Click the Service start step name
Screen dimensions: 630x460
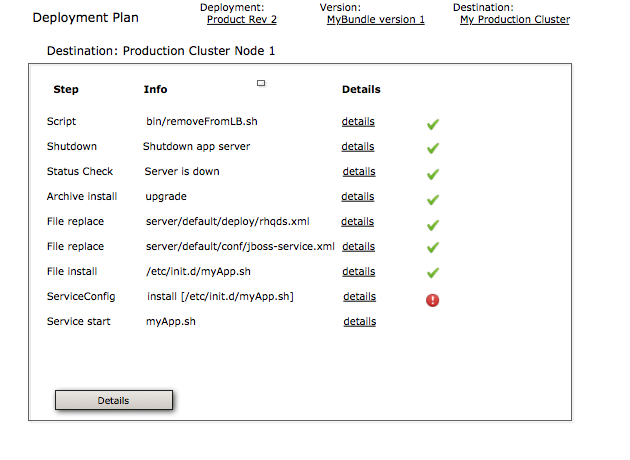click(x=79, y=321)
